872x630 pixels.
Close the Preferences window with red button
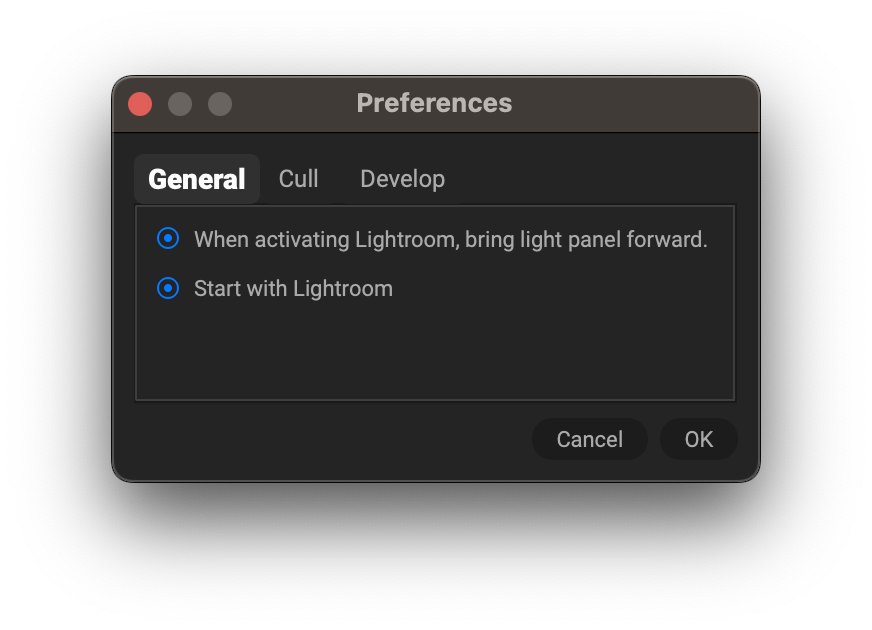140,104
